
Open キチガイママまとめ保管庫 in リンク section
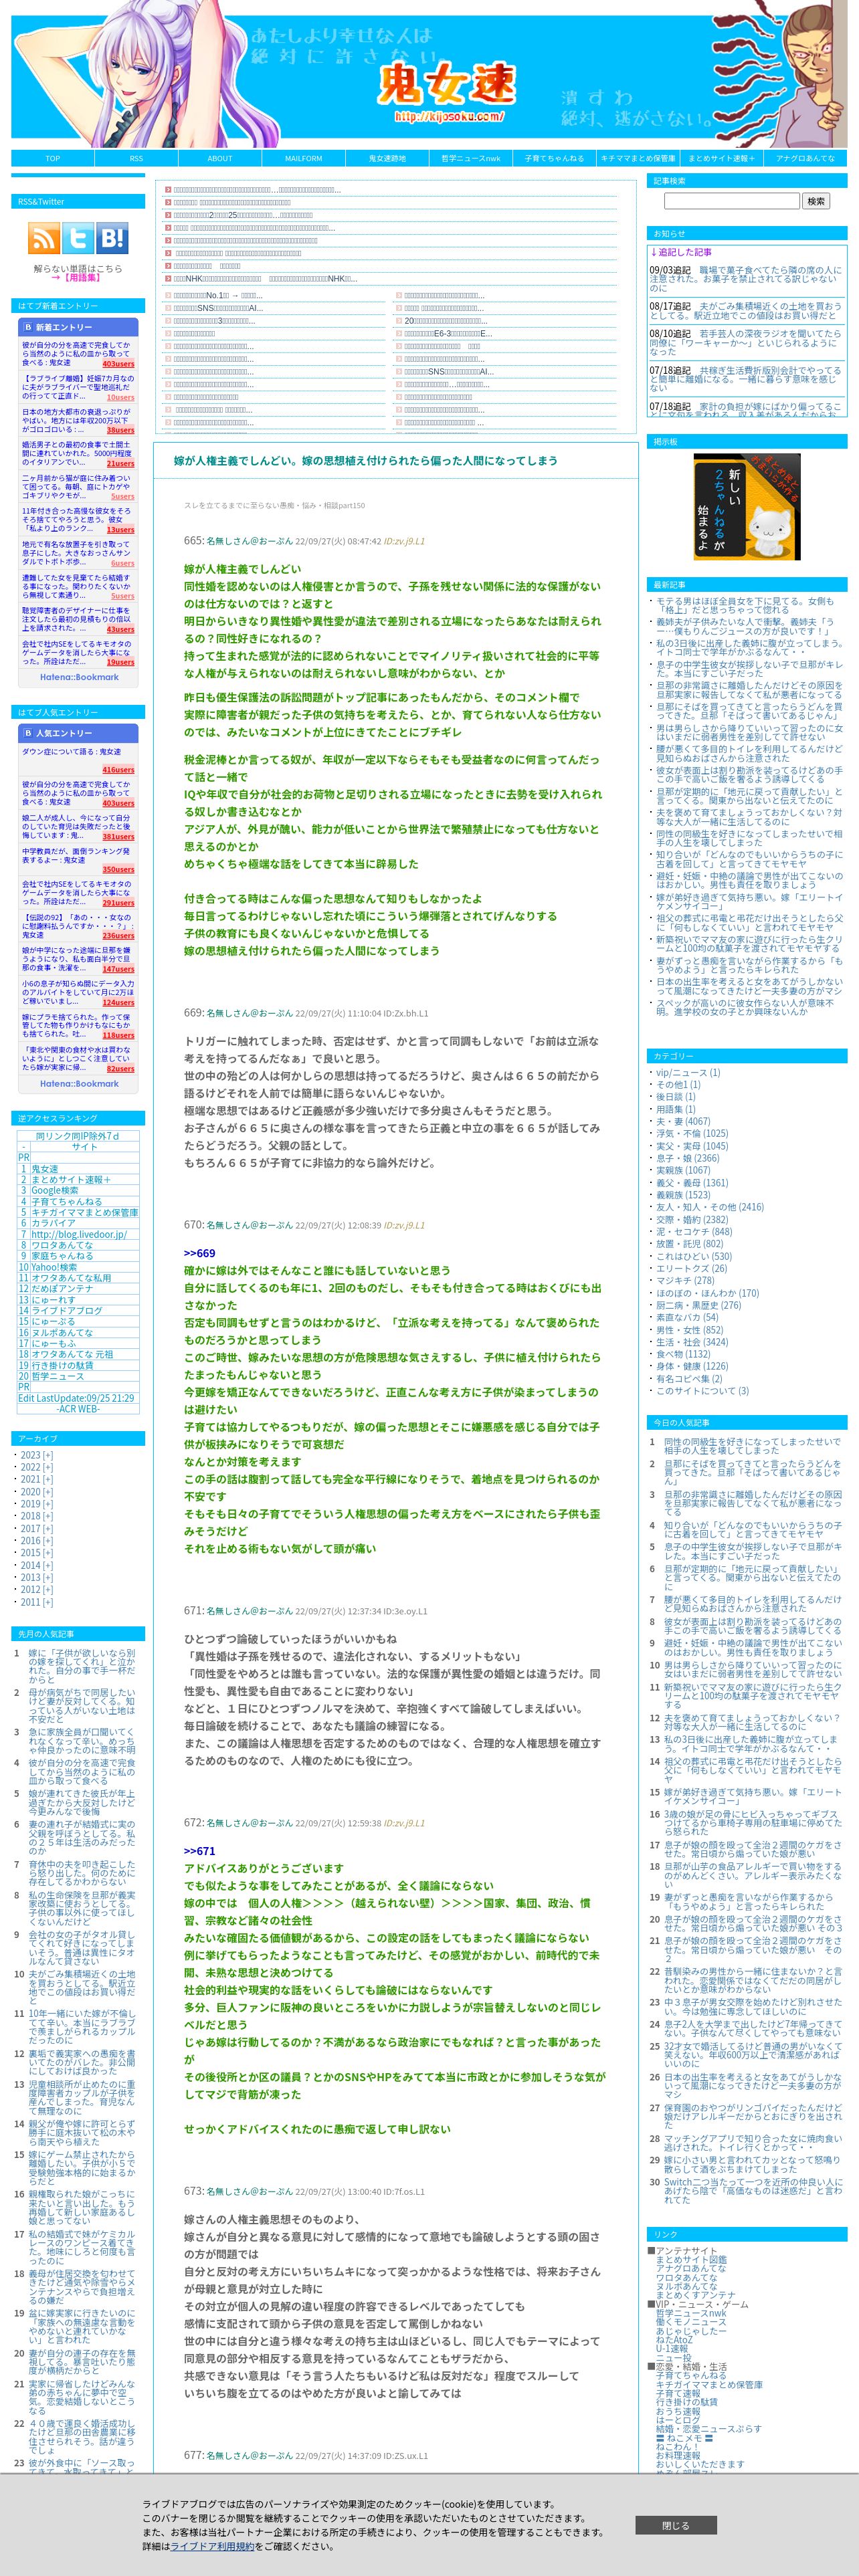(x=709, y=2384)
